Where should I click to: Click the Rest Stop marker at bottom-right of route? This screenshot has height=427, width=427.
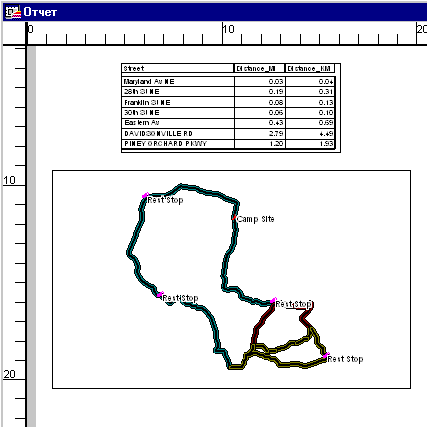[326, 356]
